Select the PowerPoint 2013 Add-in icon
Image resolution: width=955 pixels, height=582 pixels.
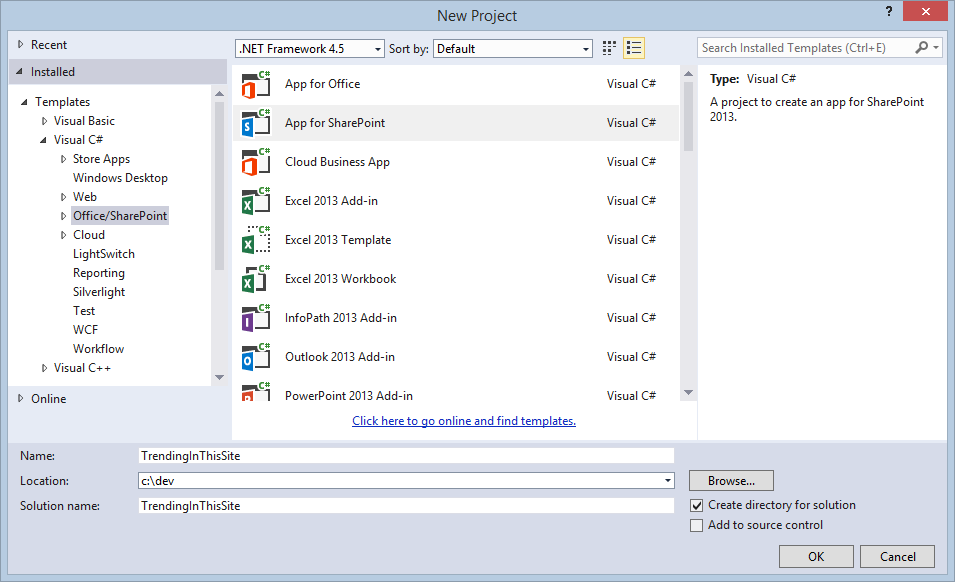tap(256, 391)
